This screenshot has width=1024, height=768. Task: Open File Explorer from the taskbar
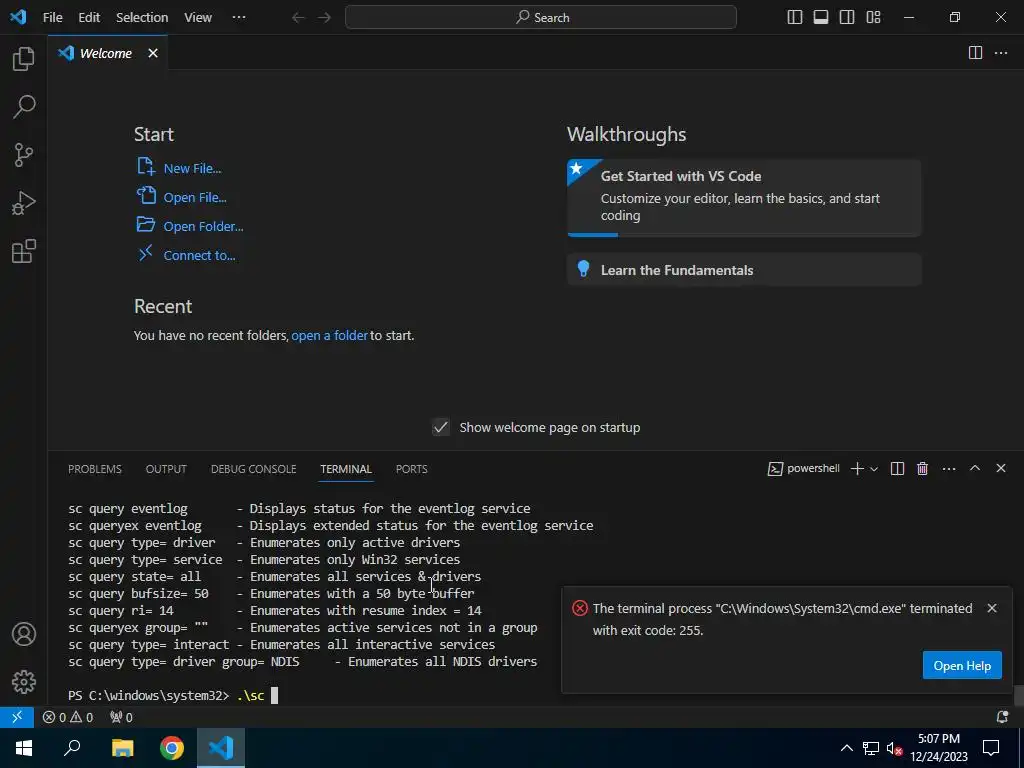122,748
